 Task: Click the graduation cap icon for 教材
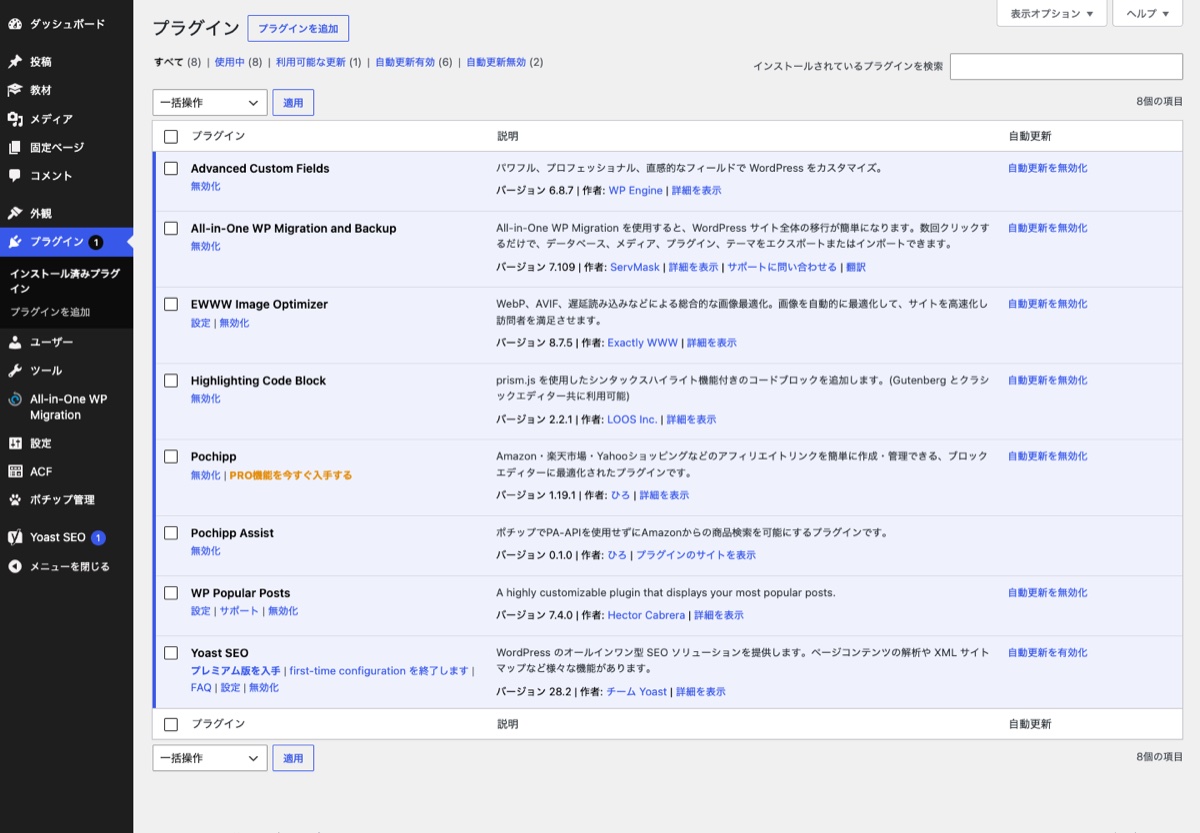coord(15,90)
